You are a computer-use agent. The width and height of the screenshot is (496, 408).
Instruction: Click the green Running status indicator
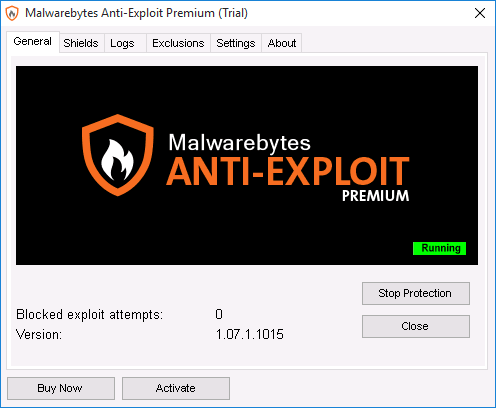(439, 248)
